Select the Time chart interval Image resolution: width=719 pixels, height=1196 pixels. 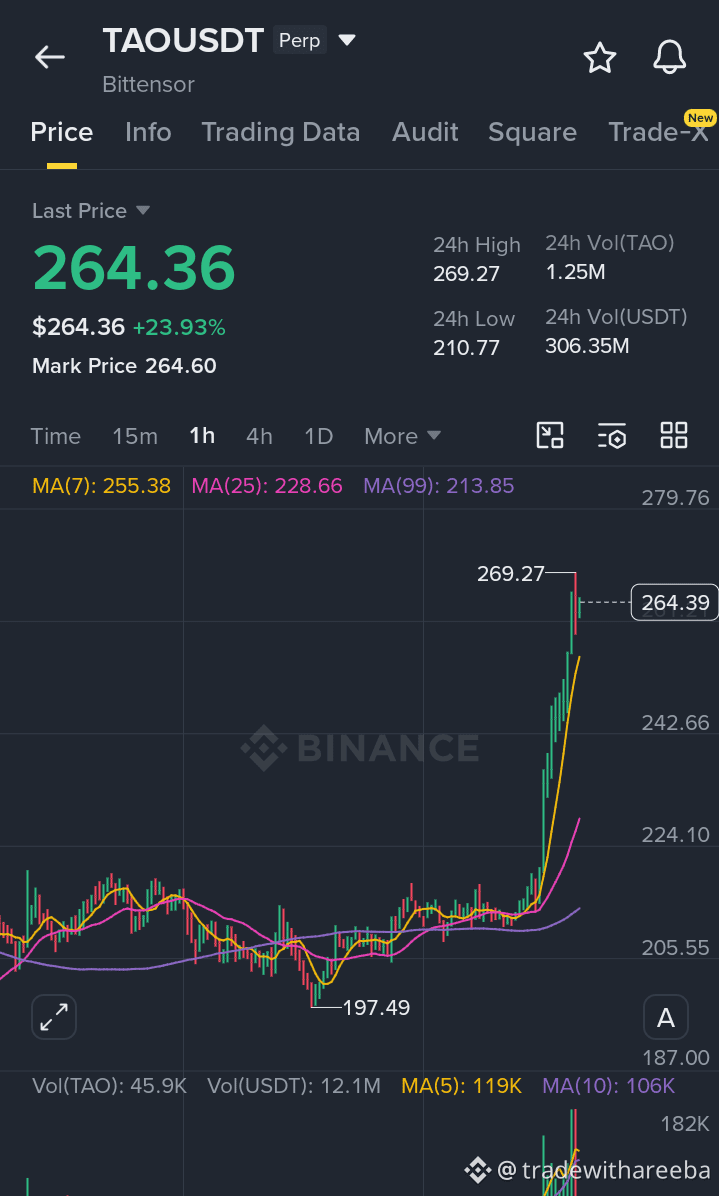[56, 436]
